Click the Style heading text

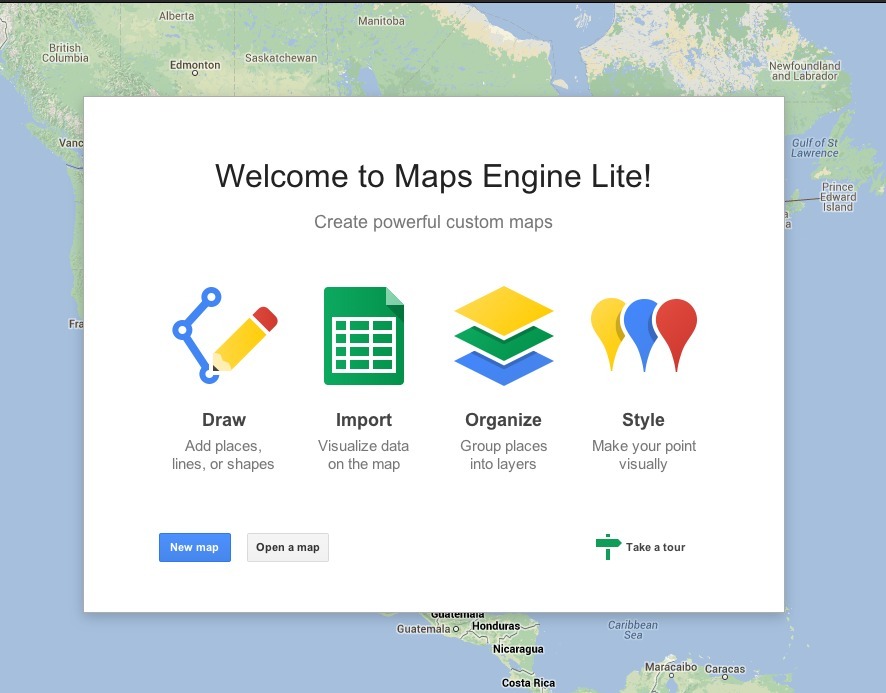(x=643, y=420)
